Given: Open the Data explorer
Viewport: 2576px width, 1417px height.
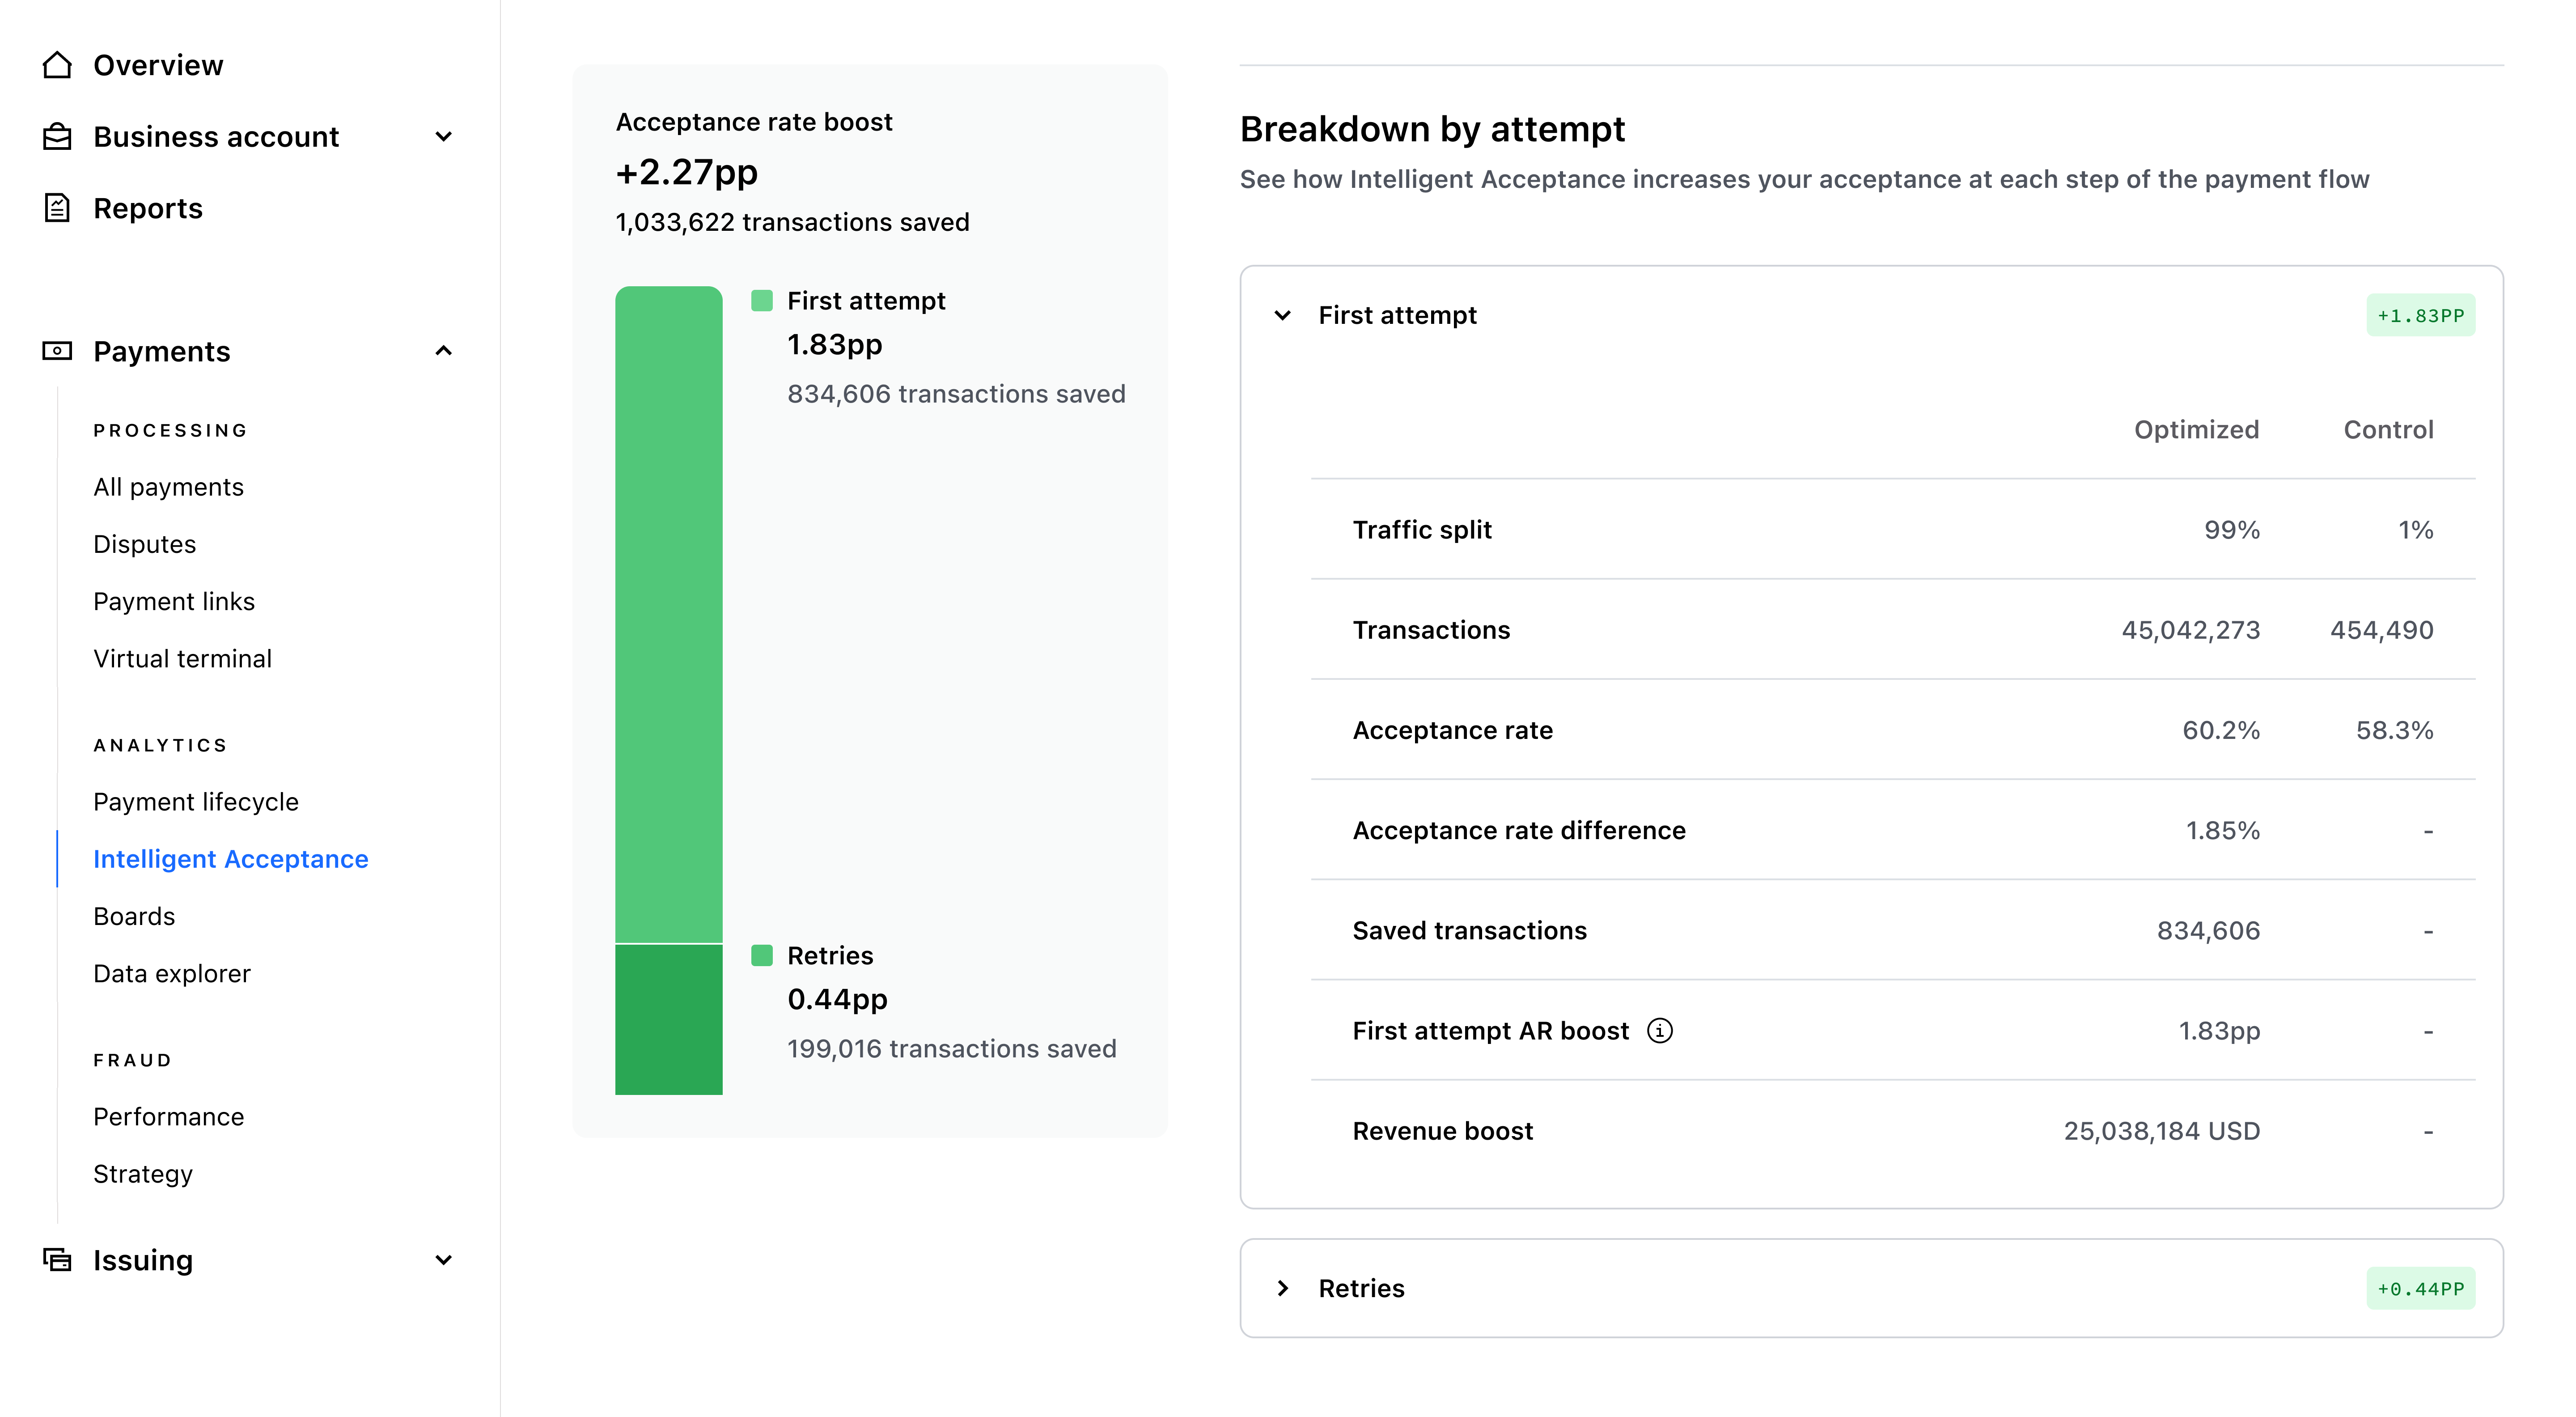Looking at the screenshot, I should click(x=172, y=974).
